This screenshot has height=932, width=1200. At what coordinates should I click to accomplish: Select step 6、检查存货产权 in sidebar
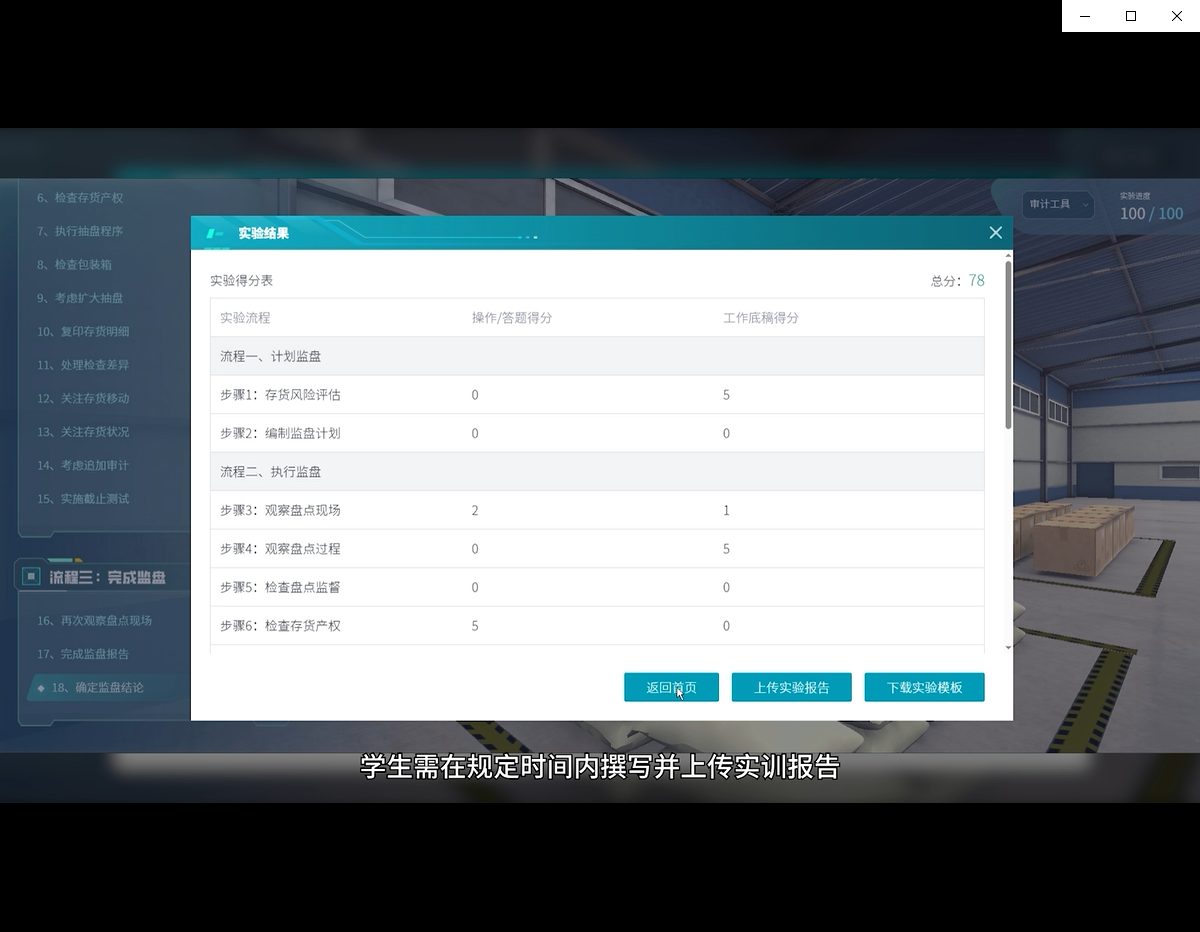point(80,198)
